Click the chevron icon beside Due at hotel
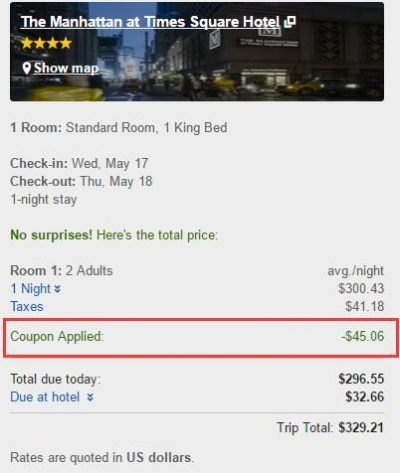Viewport: 400px width, 473px height. [90, 397]
